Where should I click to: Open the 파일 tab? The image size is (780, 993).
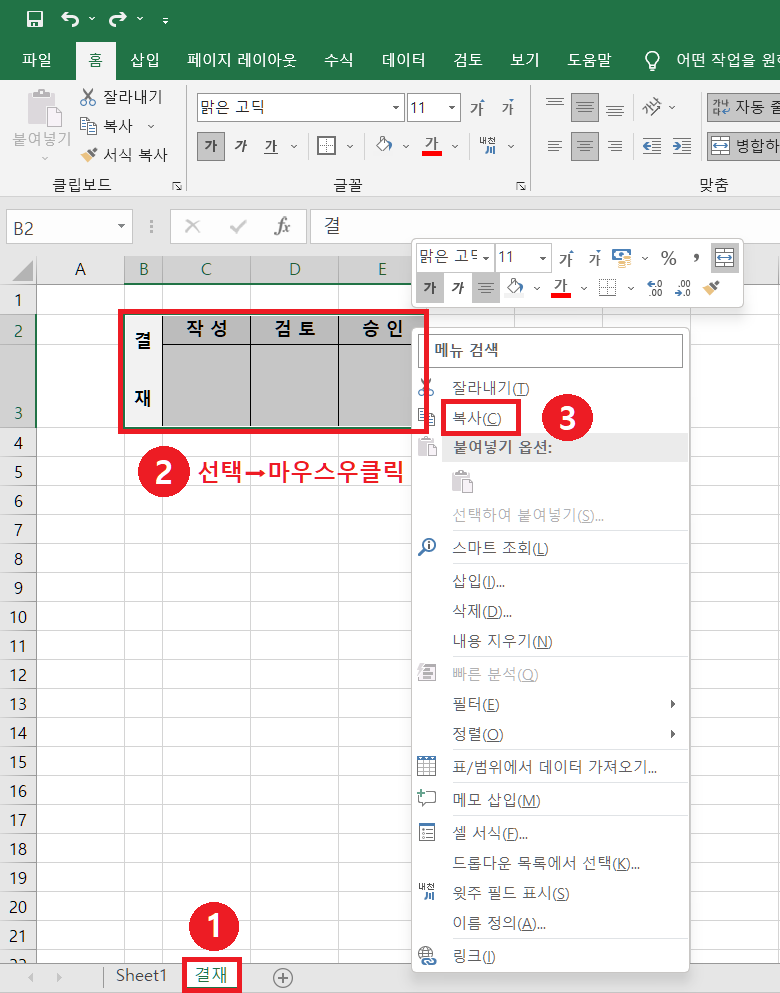click(x=37, y=60)
